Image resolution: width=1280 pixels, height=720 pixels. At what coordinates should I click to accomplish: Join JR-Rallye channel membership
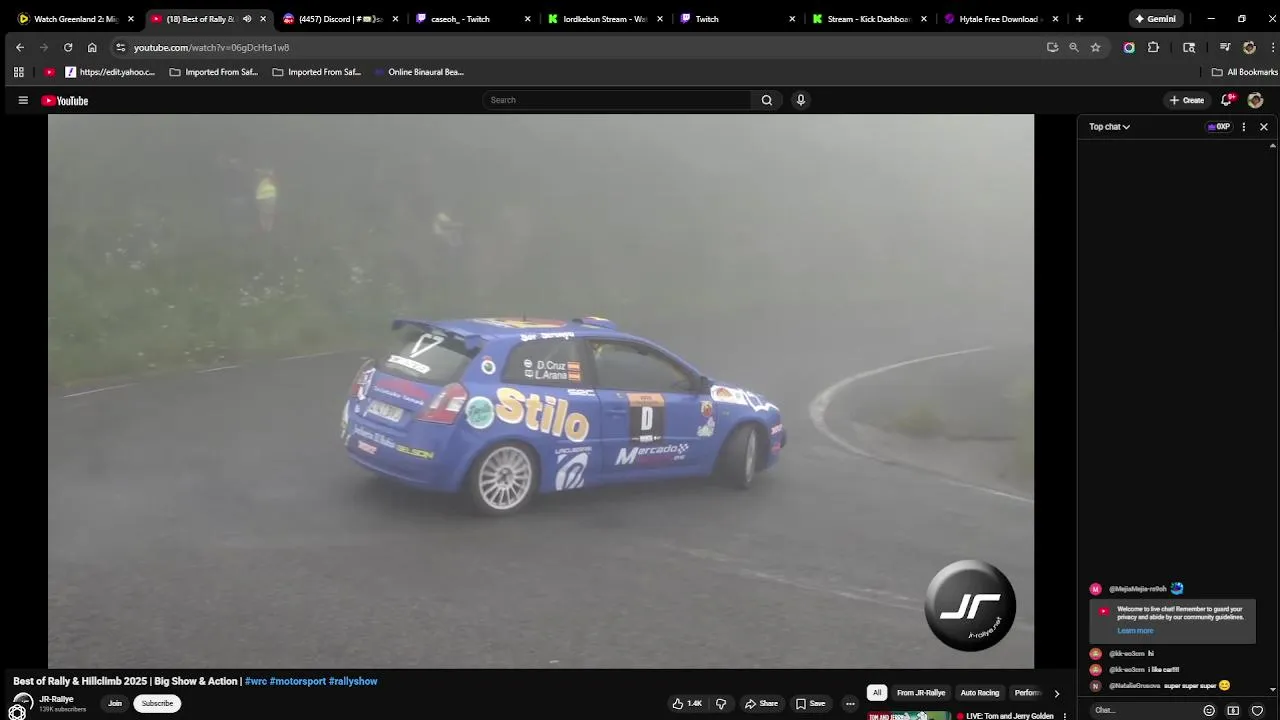[115, 704]
